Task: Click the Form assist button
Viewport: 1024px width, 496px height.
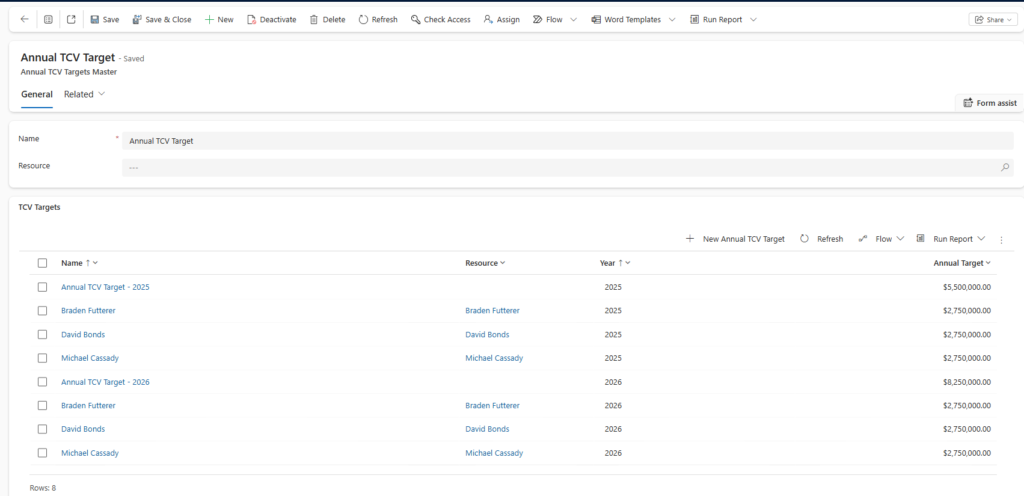Action: tap(989, 103)
